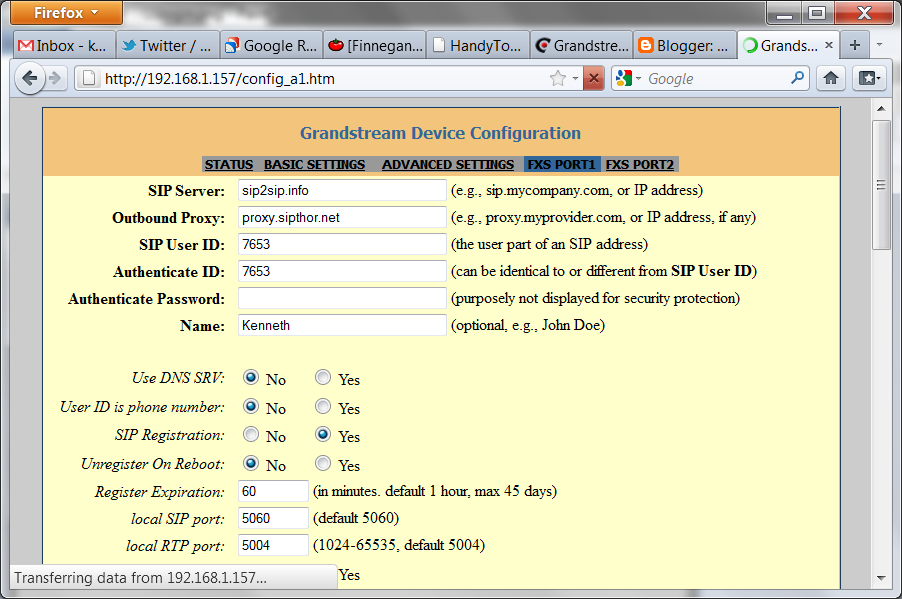Click the local RTP port field

pos(273,545)
